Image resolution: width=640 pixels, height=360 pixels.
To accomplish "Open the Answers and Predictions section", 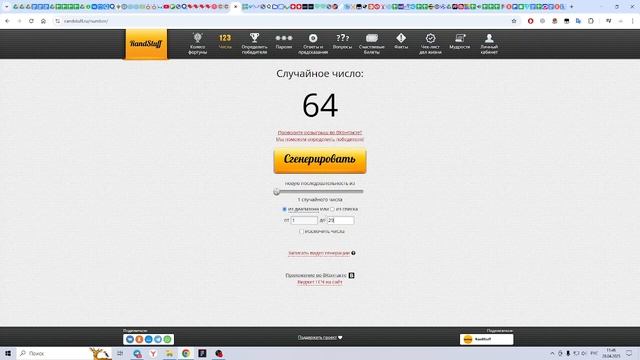I will point(313,44).
